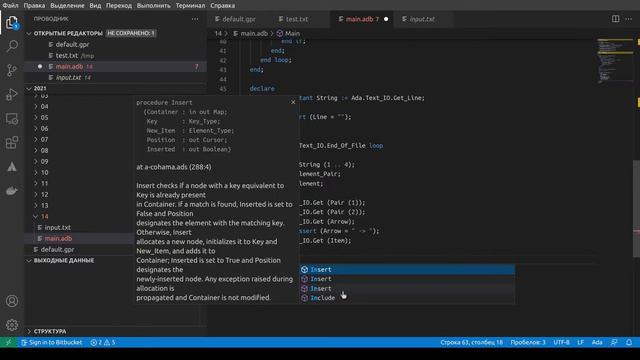Click the remote window indicator in status bar
The image size is (640, 360).
9,342
